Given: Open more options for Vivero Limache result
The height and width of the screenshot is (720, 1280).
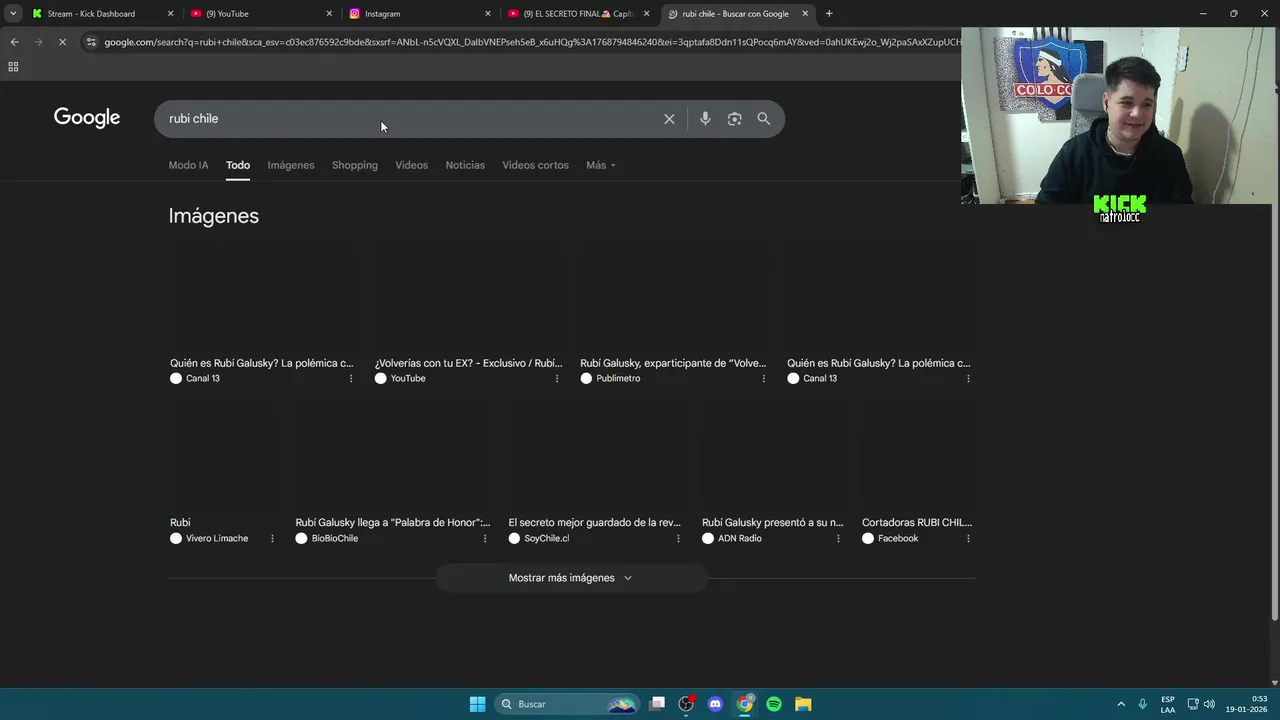Looking at the screenshot, I should click(272, 539).
